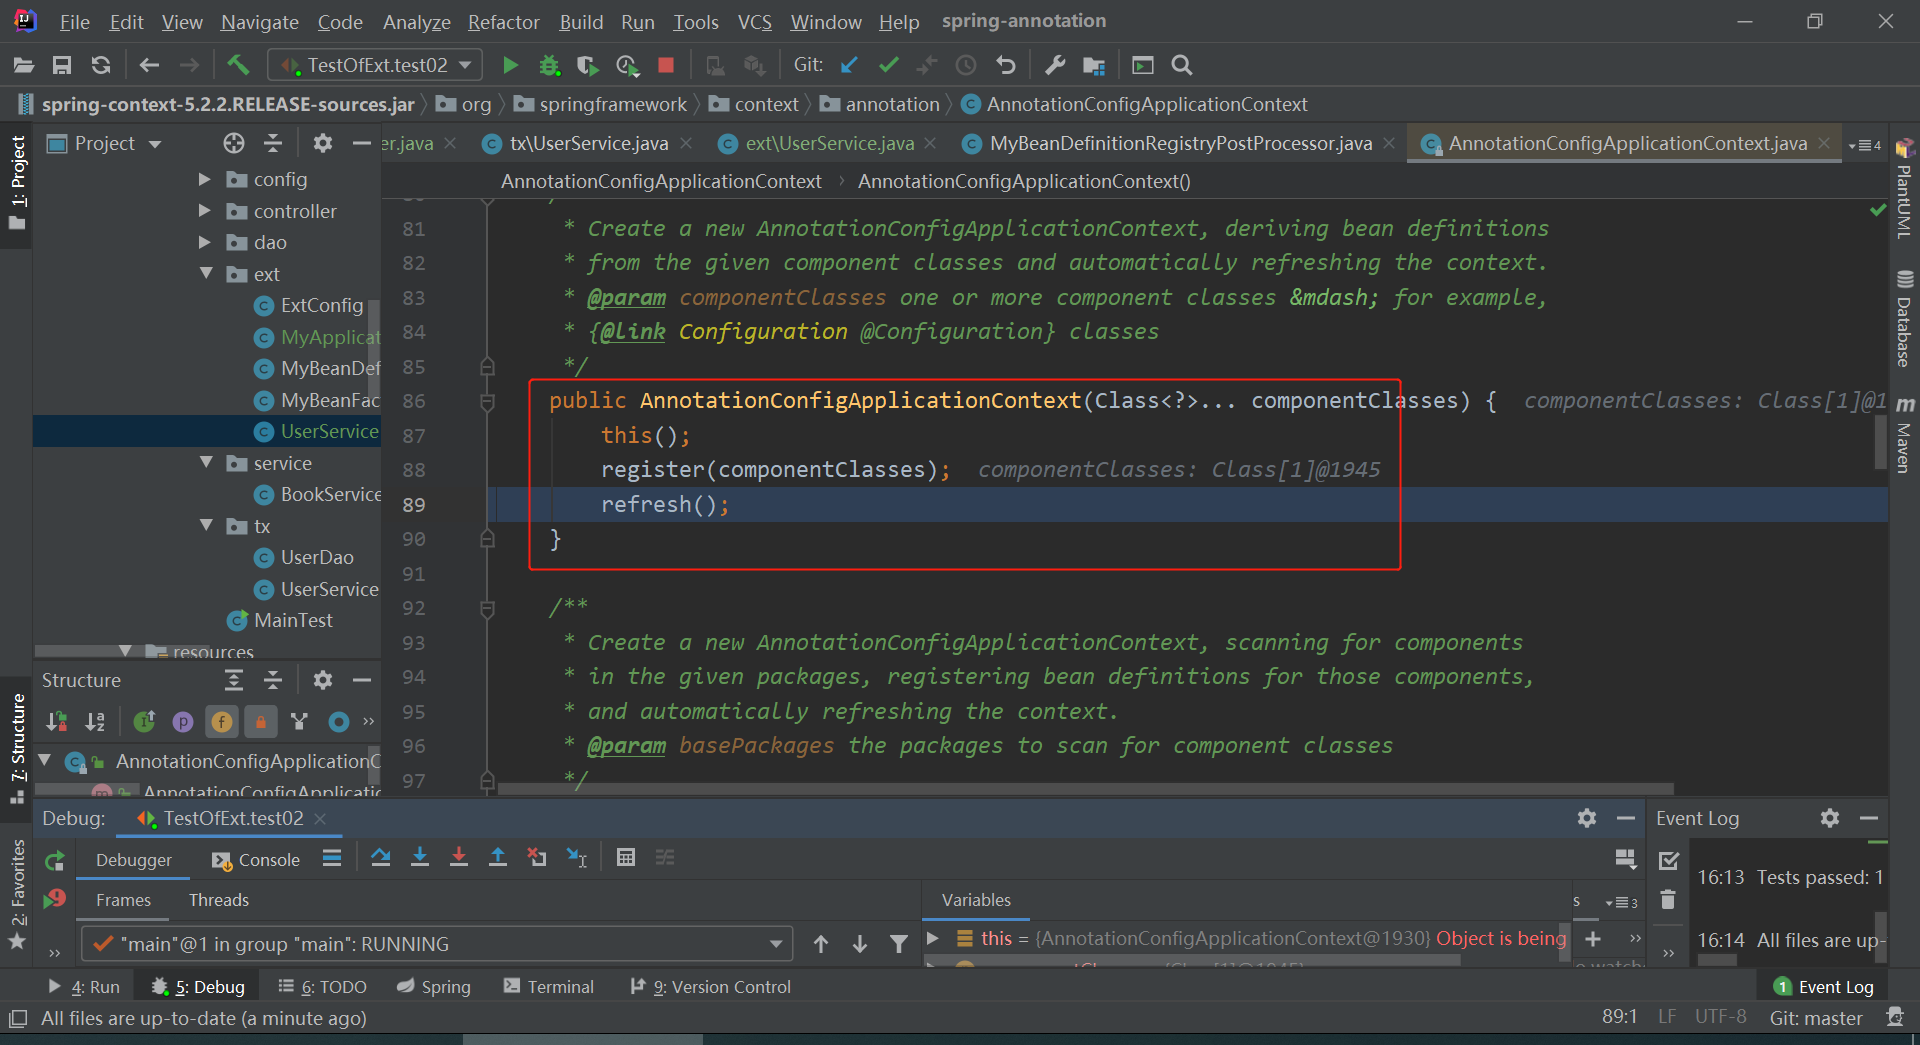
Task: Click Step Over in debugger toolbar
Action: tap(380, 858)
